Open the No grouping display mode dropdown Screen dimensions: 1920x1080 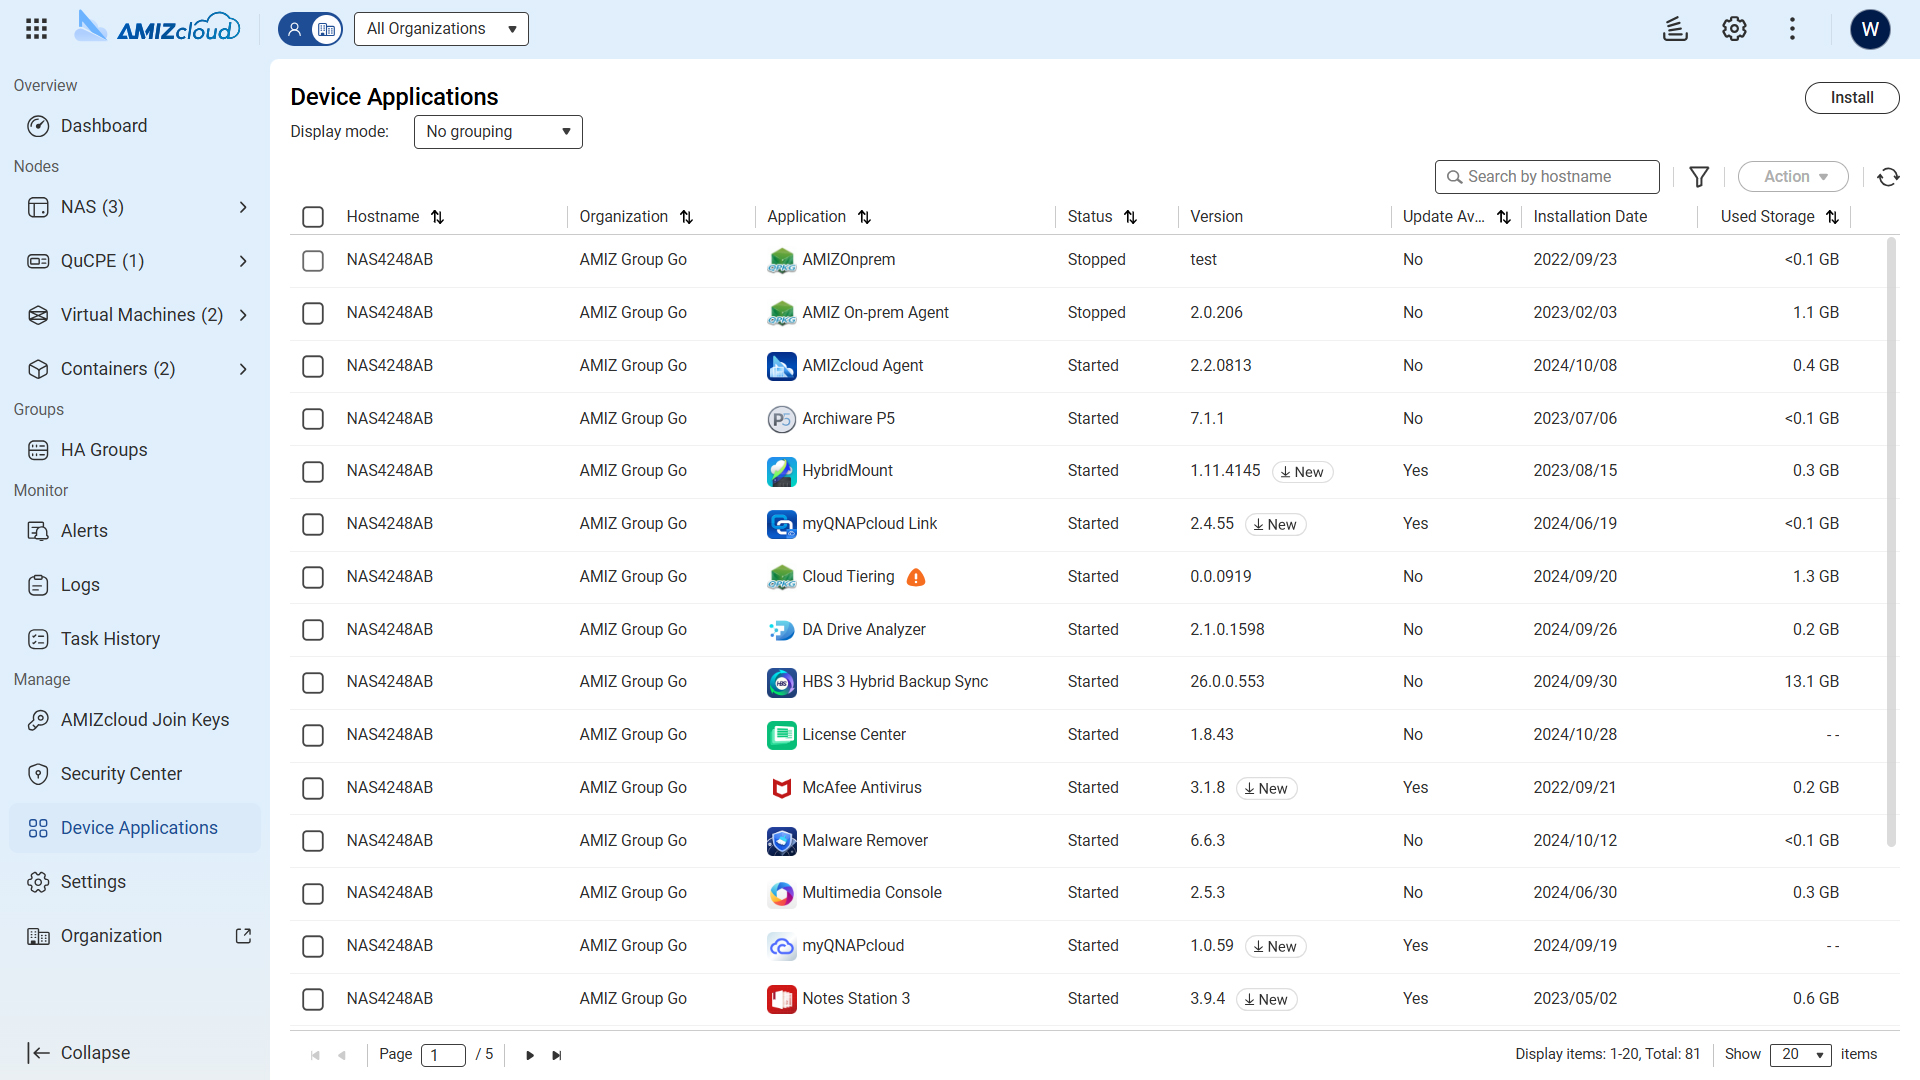click(x=498, y=132)
